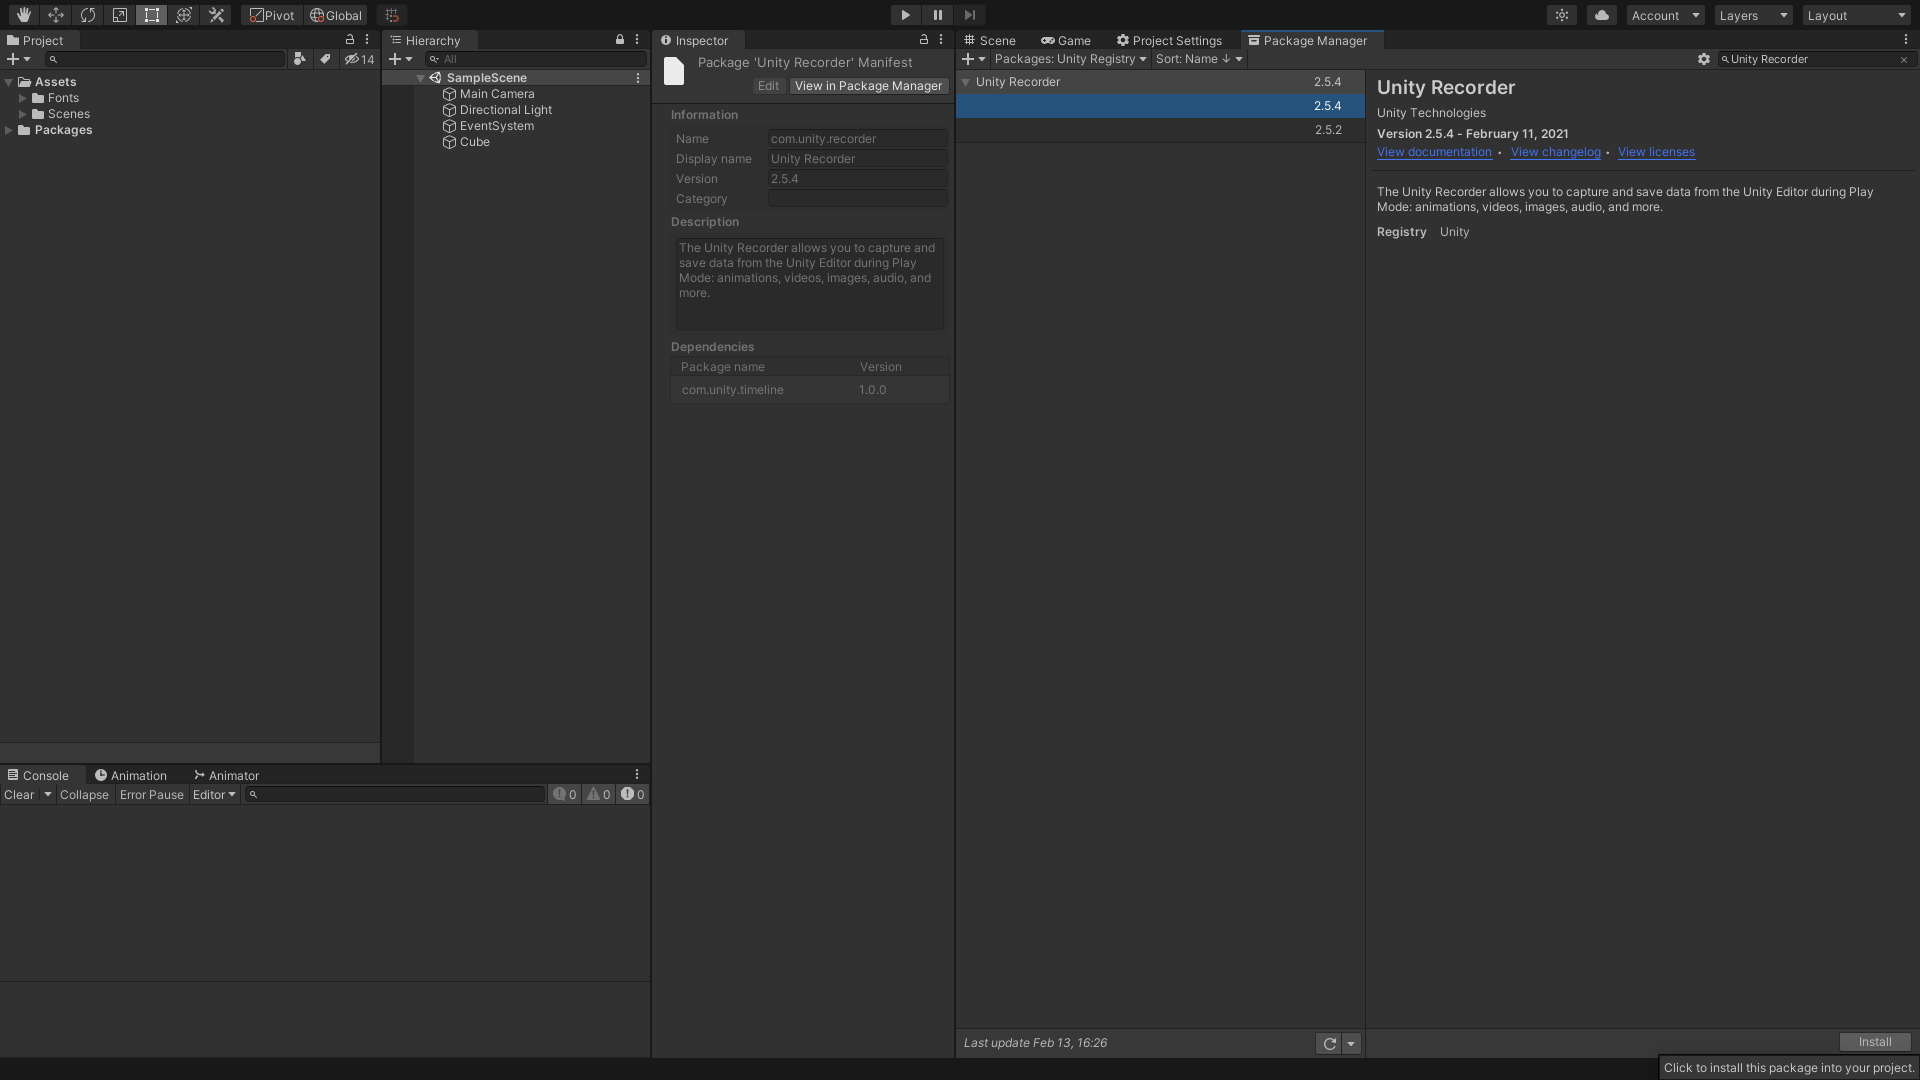Viewport: 1920px width, 1080px height.
Task: Expand the Packages folder
Action: coord(9,130)
